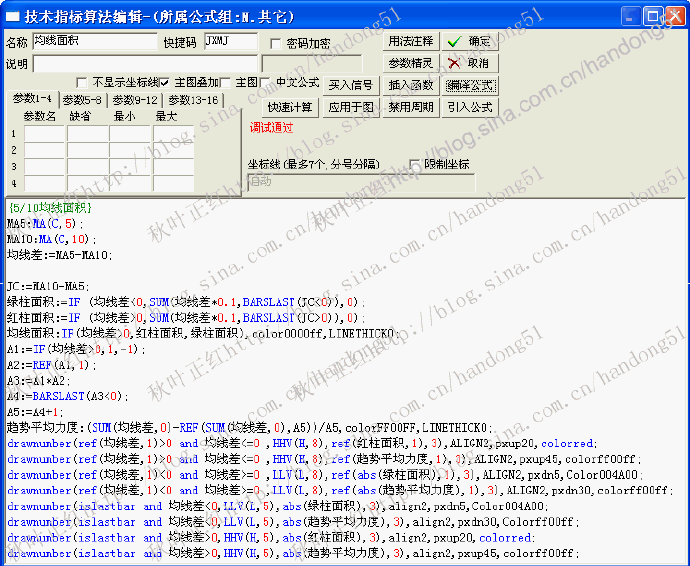Toggle 不显示坐标线 checkbox
The image size is (690, 566).
[81, 82]
